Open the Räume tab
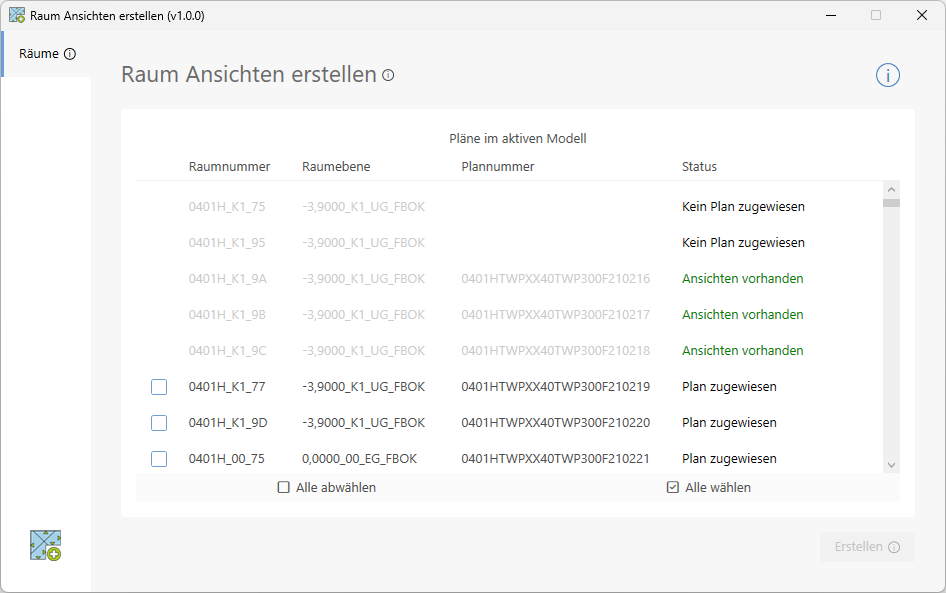 pos(40,54)
